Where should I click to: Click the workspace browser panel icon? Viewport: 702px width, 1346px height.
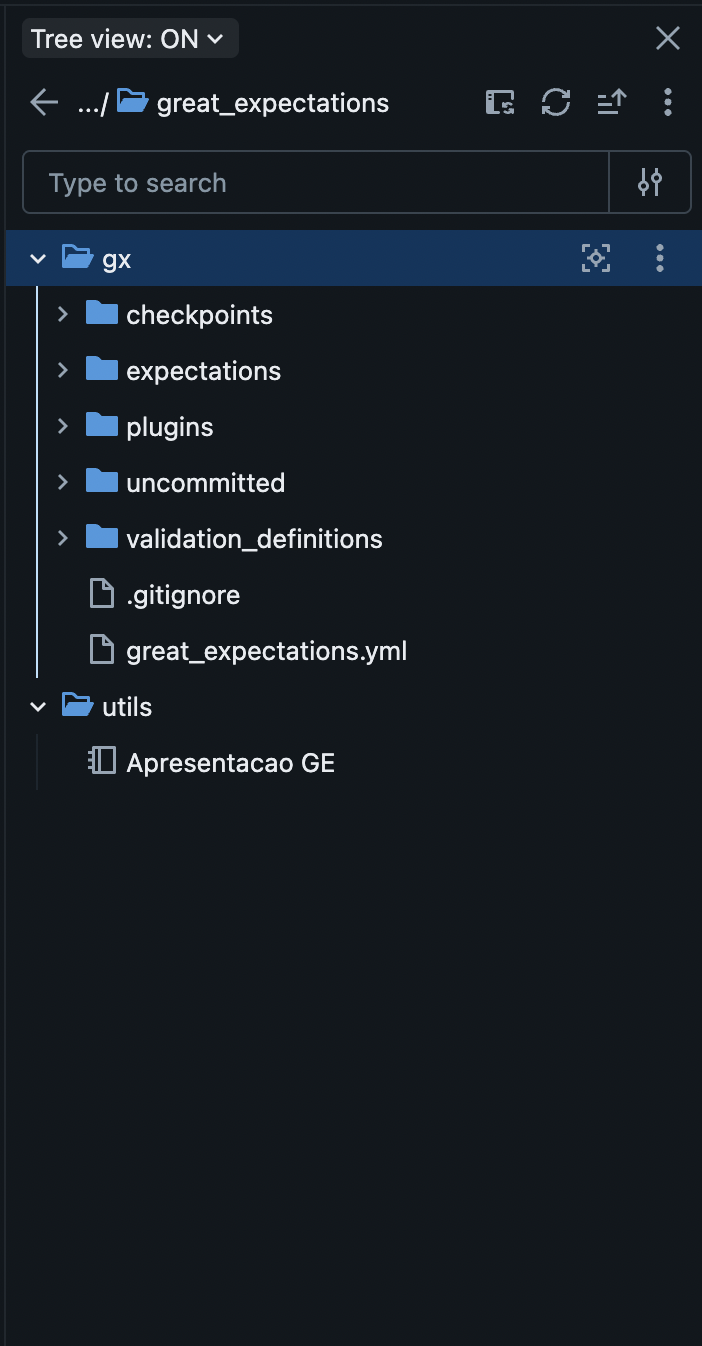[x=500, y=102]
